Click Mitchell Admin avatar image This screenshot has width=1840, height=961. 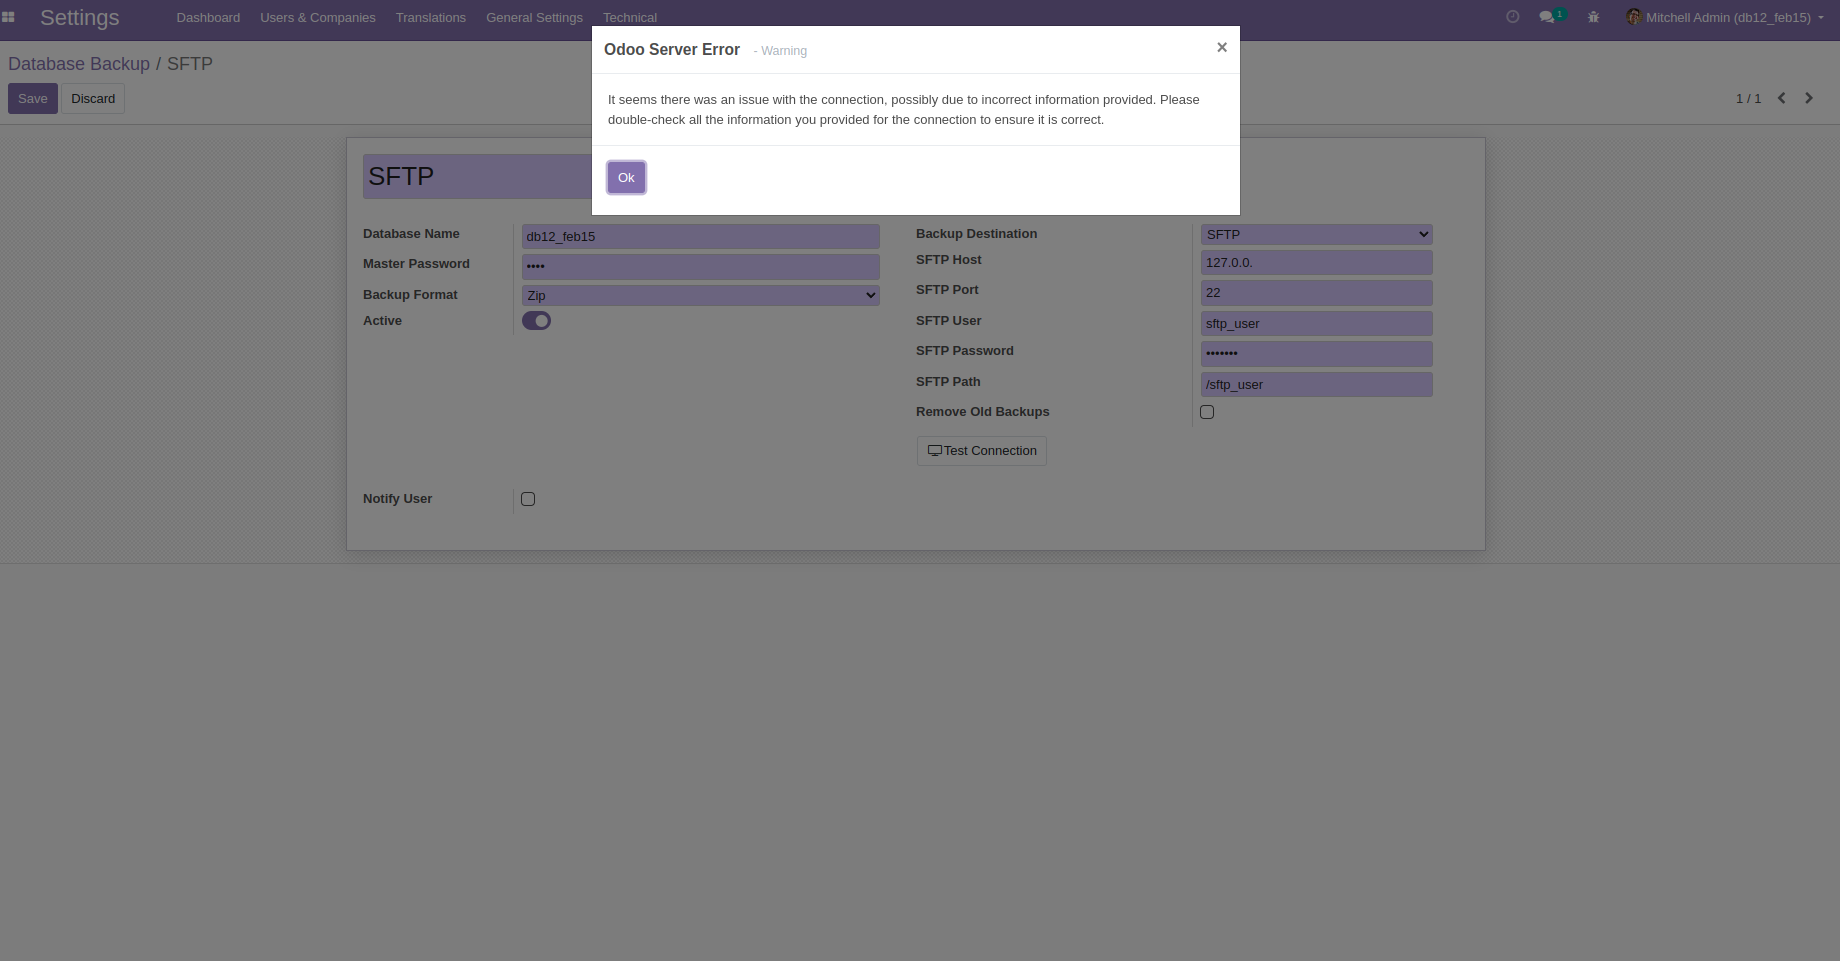pos(1633,17)
